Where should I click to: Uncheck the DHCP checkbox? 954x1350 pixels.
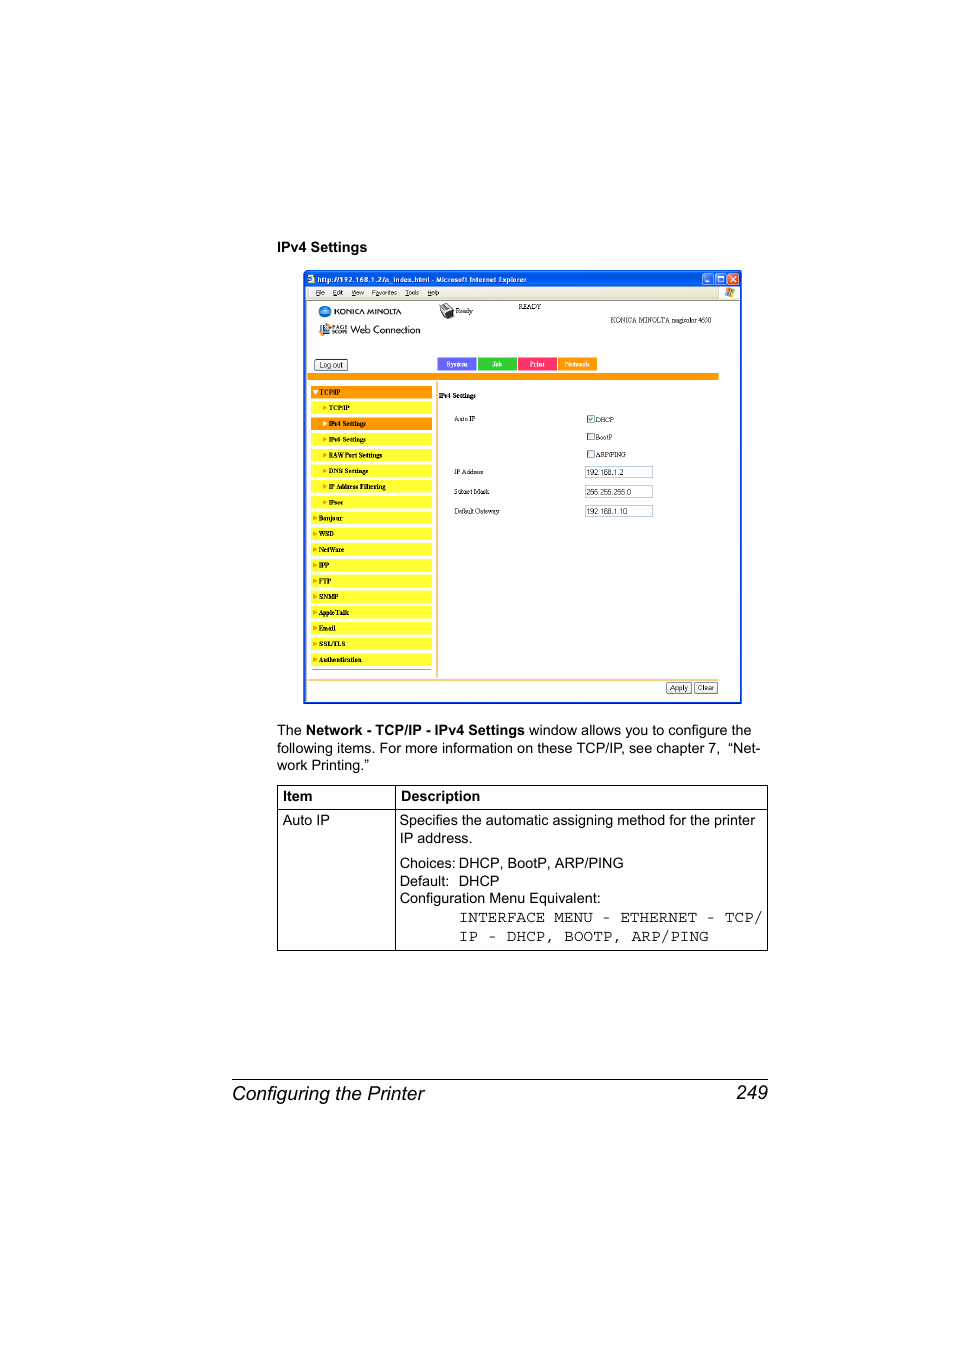(590, 419)
